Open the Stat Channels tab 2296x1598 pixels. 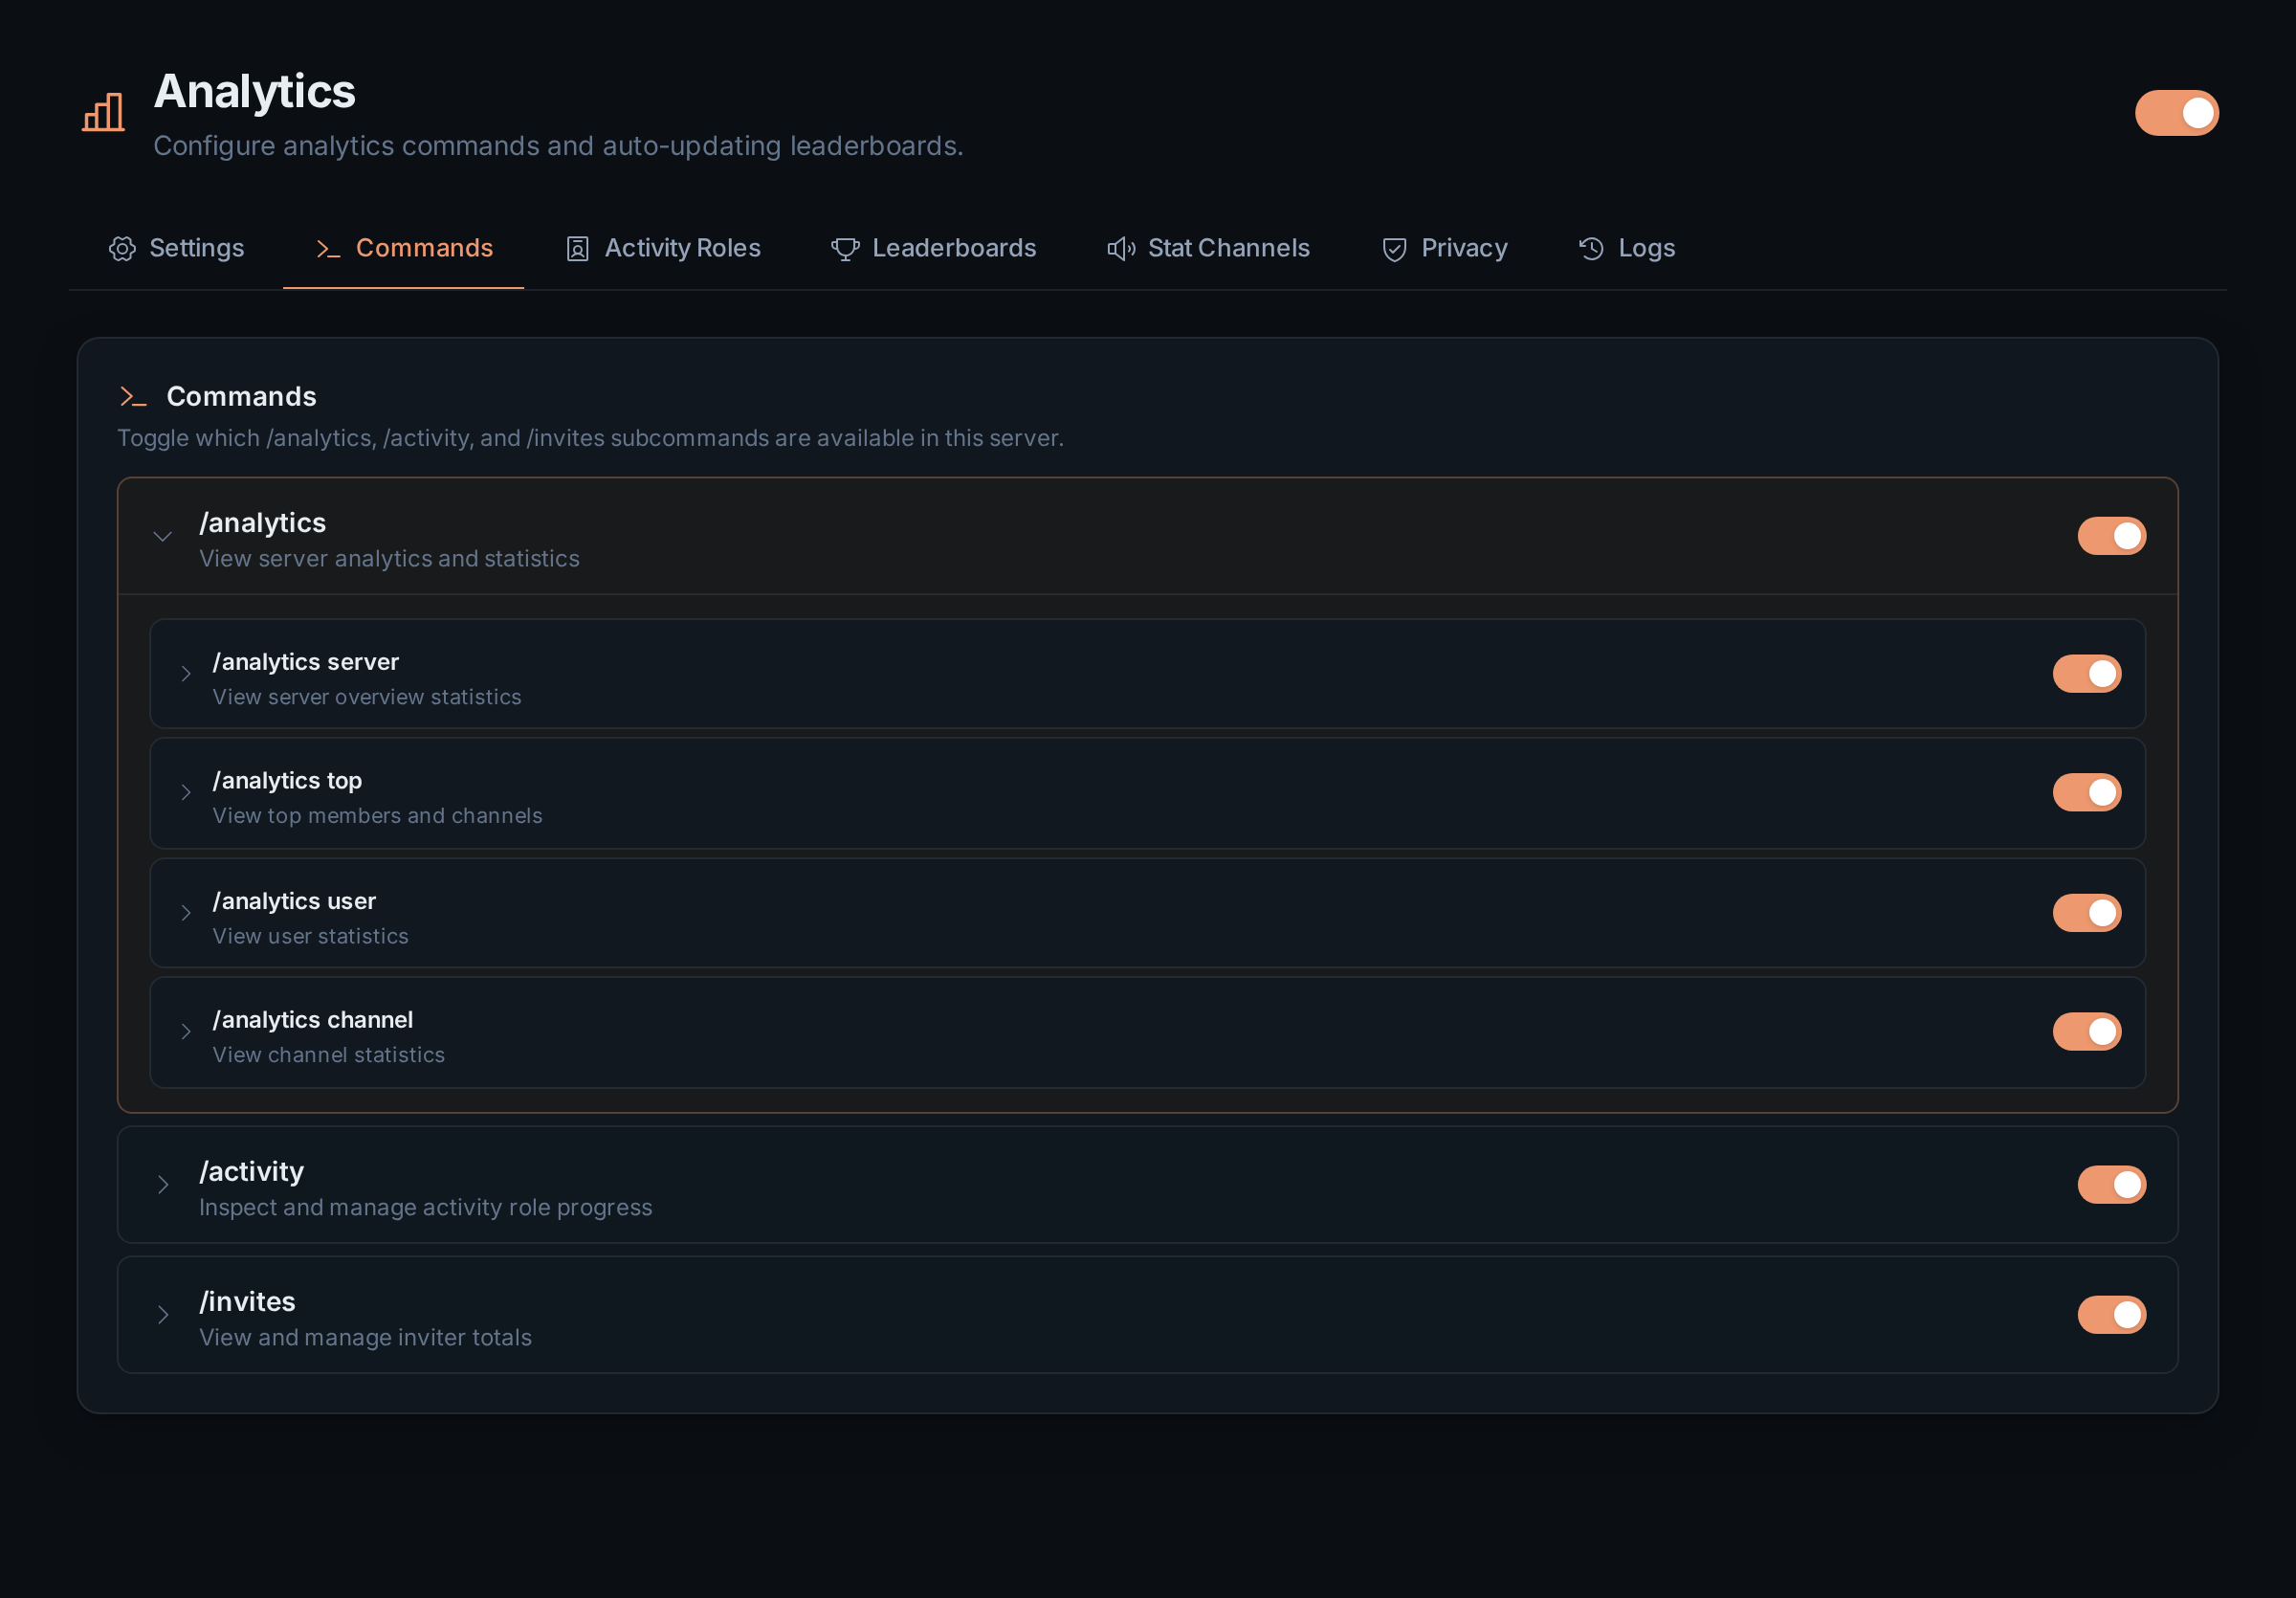1208,249
